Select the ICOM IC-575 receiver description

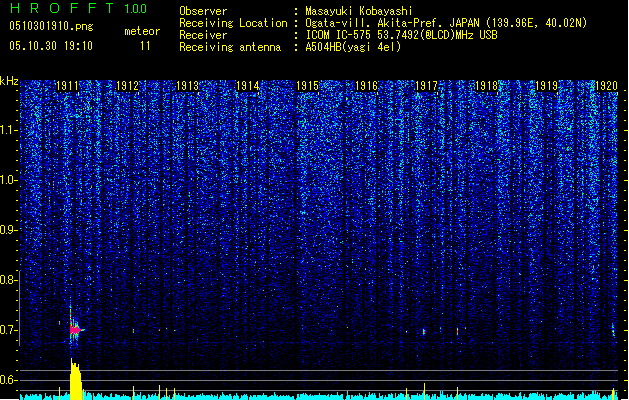pos(401,35)
